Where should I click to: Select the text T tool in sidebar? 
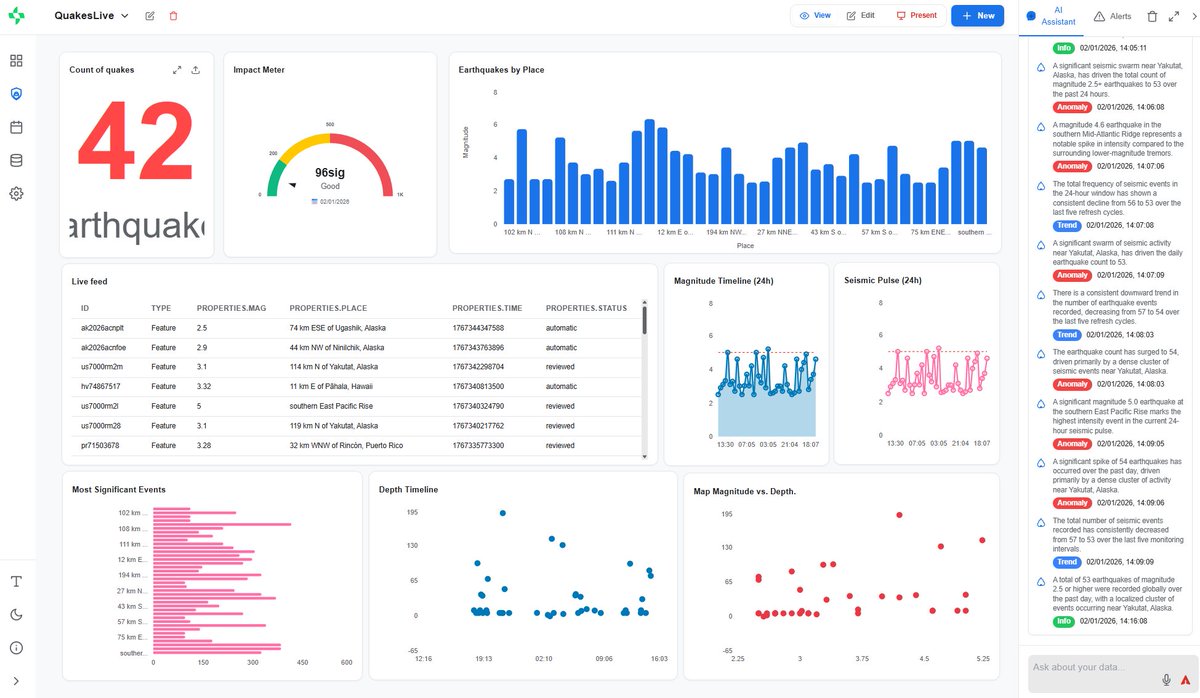[x=16, y=582]
